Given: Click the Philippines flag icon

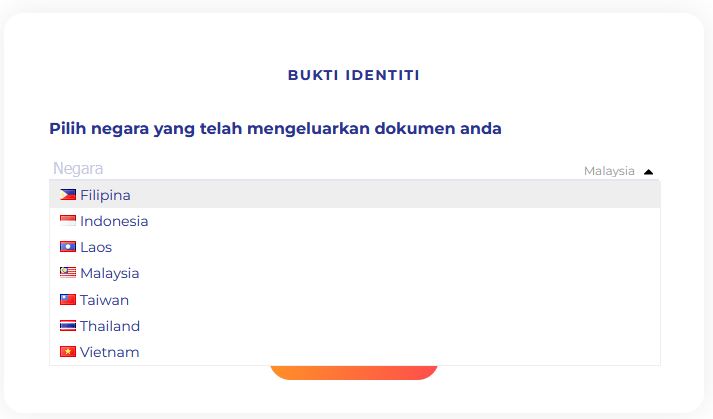Looking at the screenshot, I should pyautogui.click(x=68, y=195).
